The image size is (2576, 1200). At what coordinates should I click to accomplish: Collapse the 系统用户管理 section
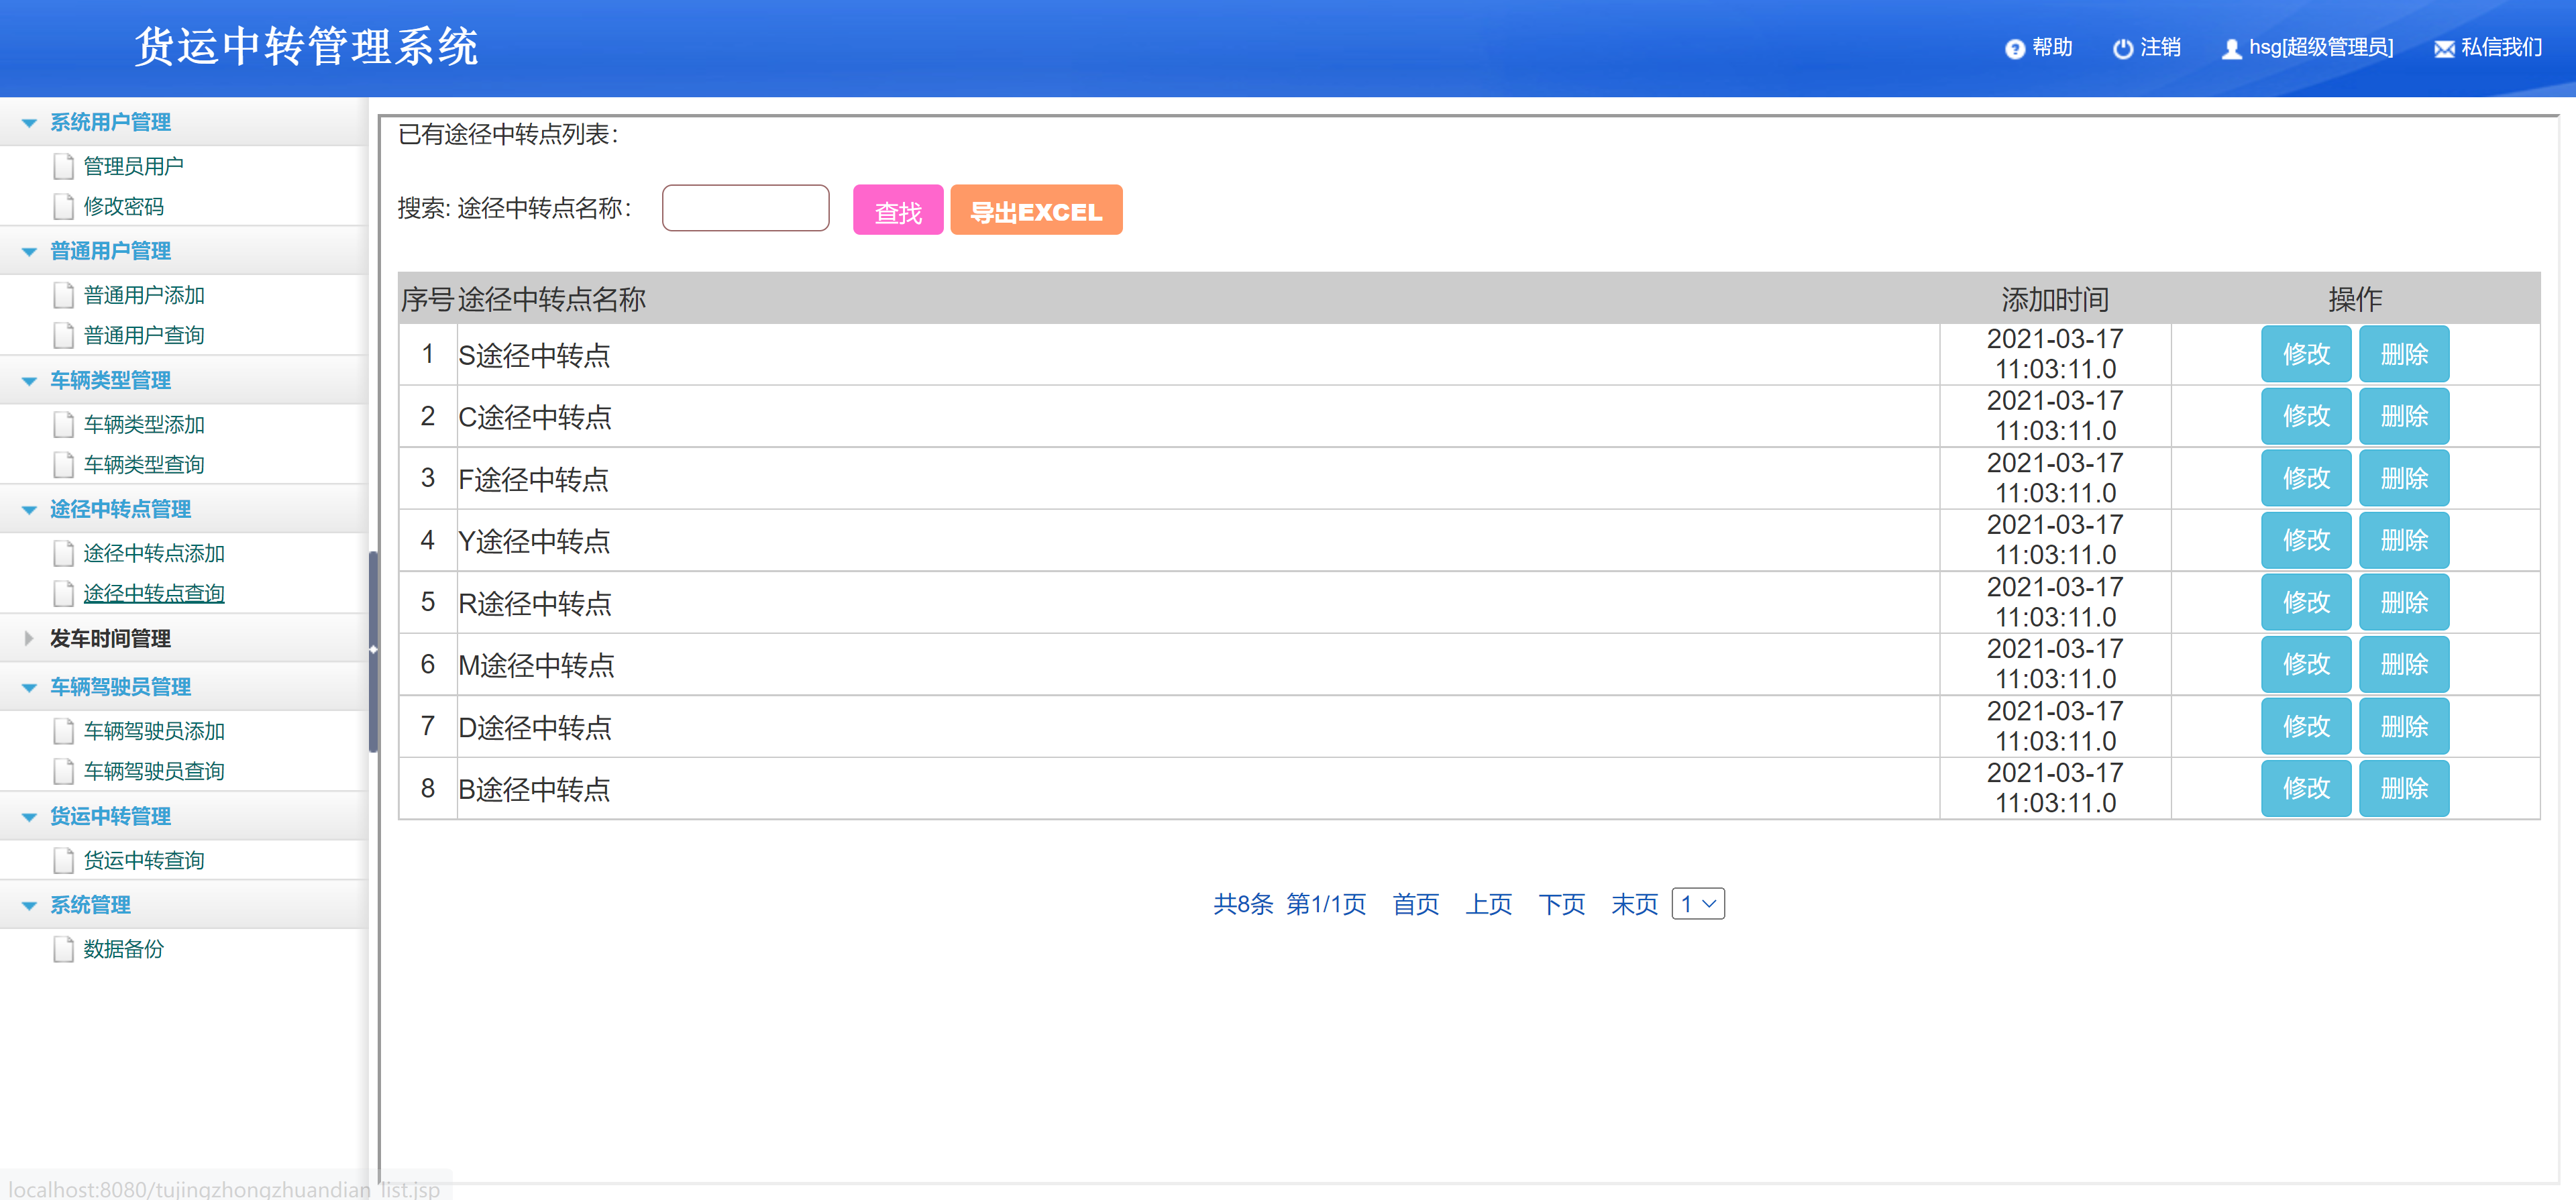pyautogui.click(x=29, y=123)
